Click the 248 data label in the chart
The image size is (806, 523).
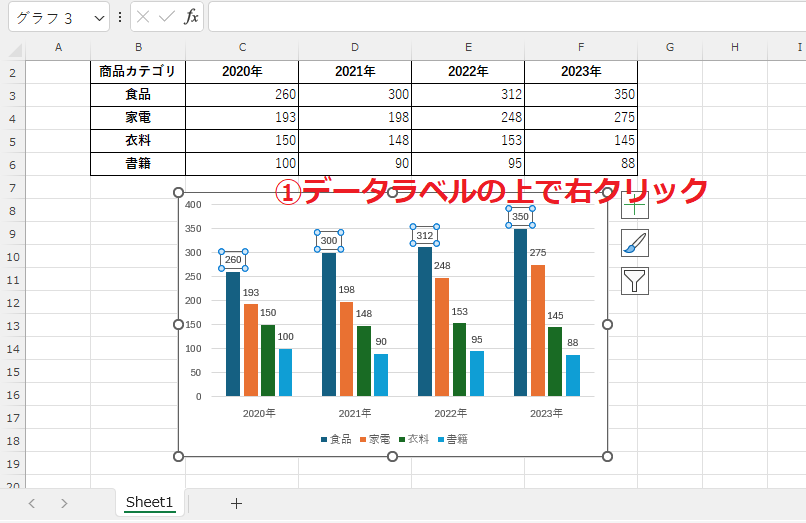[x=442, y=266]
